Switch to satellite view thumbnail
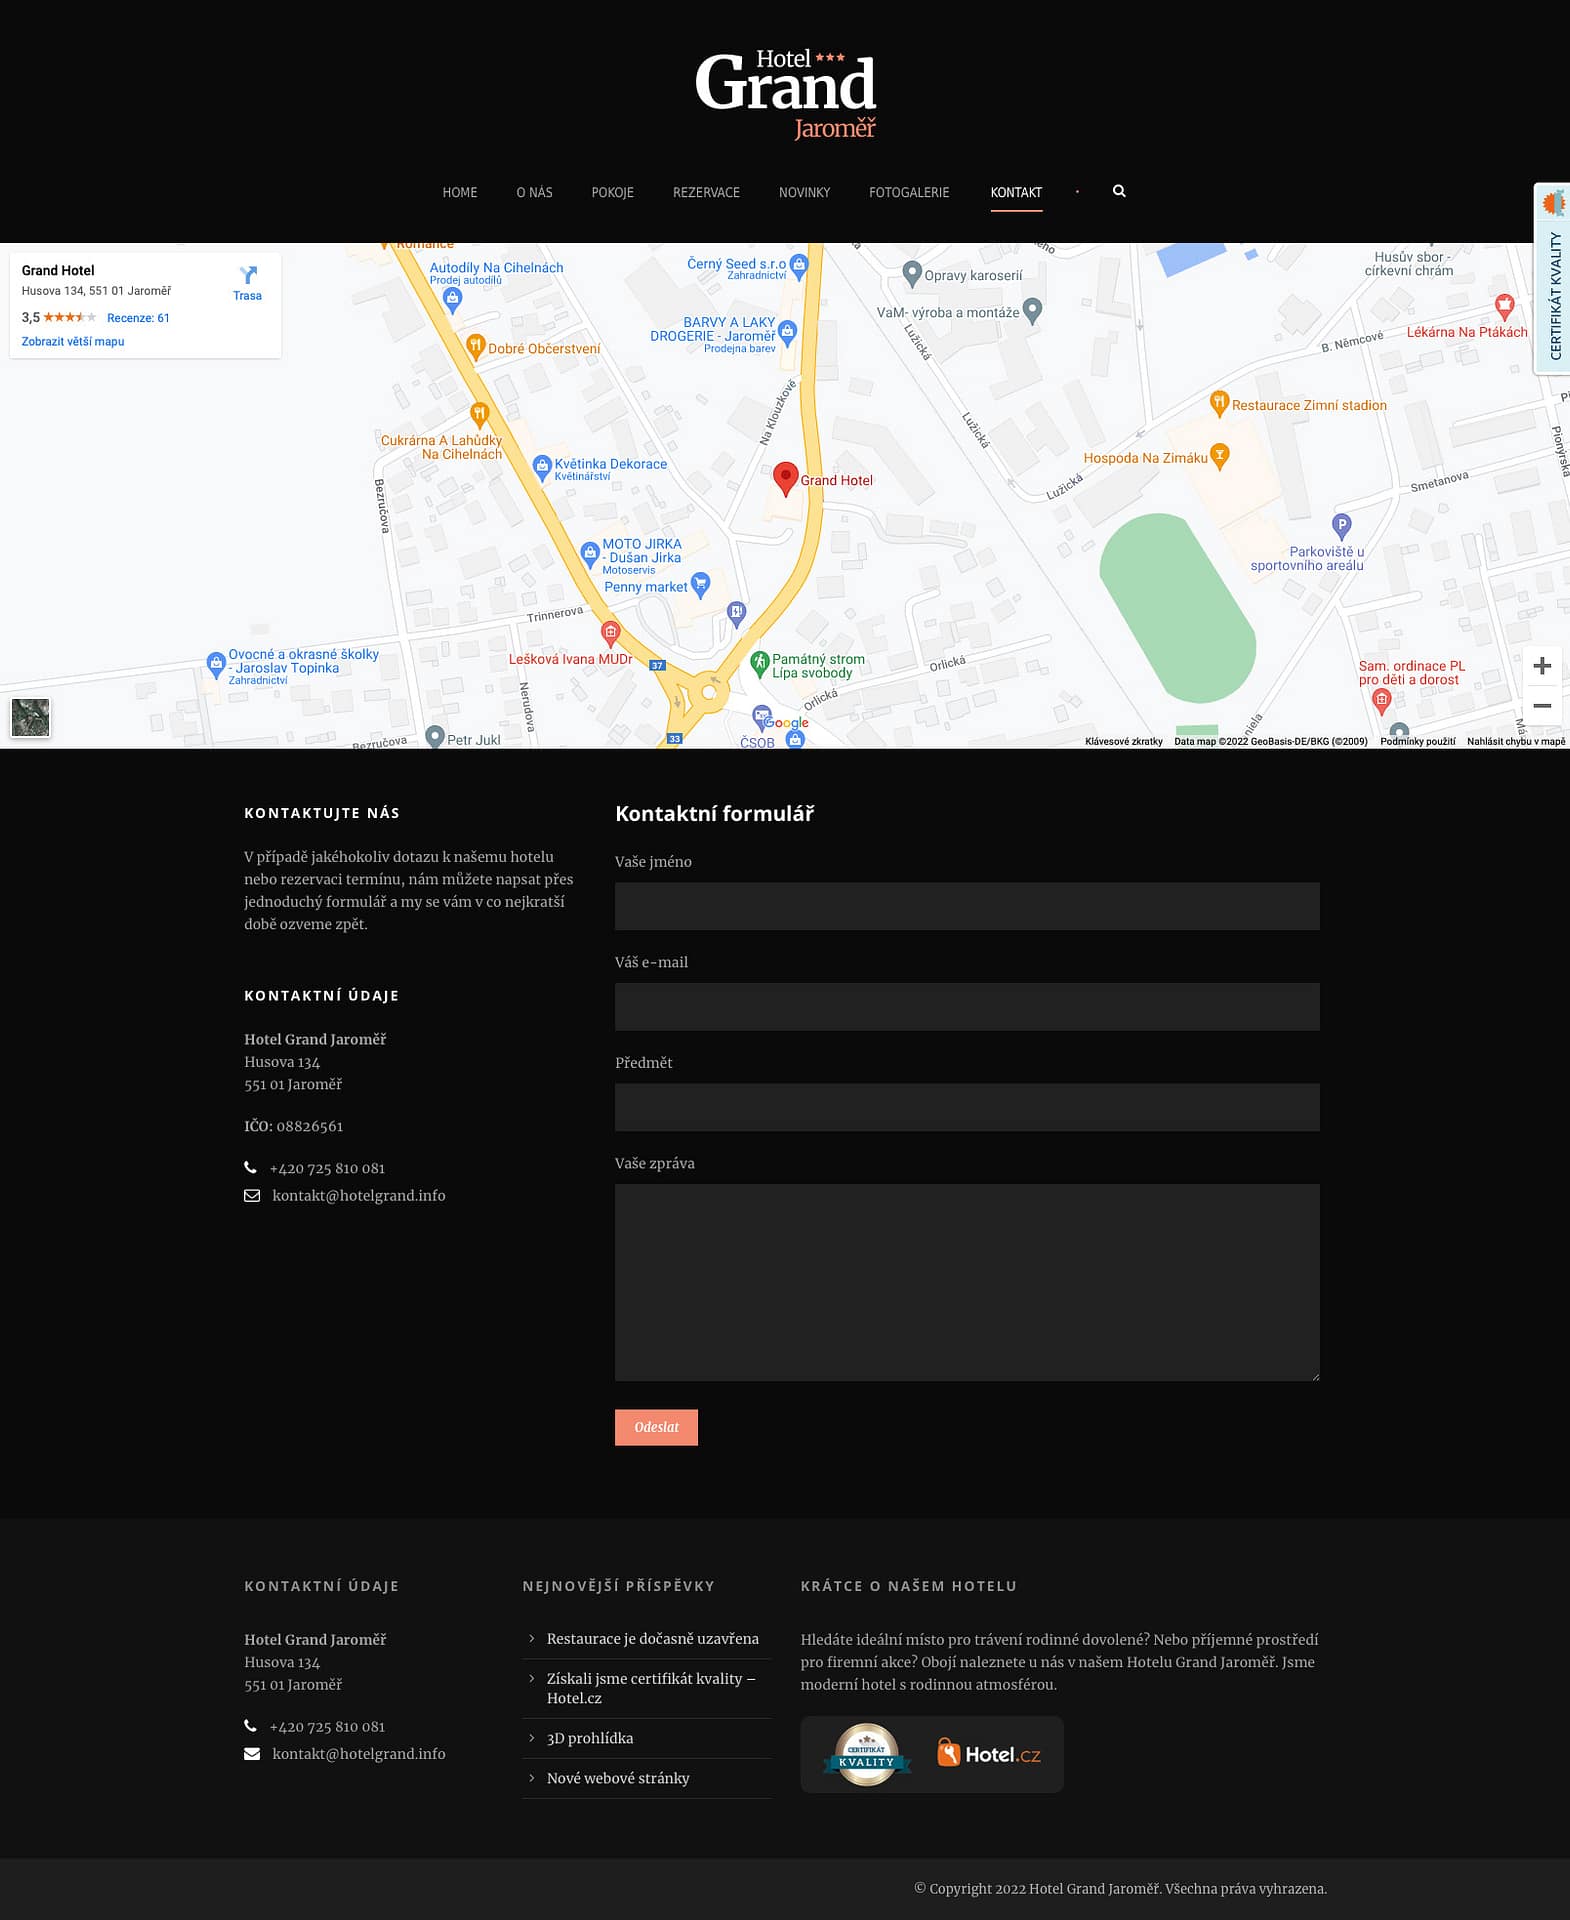 30,718
